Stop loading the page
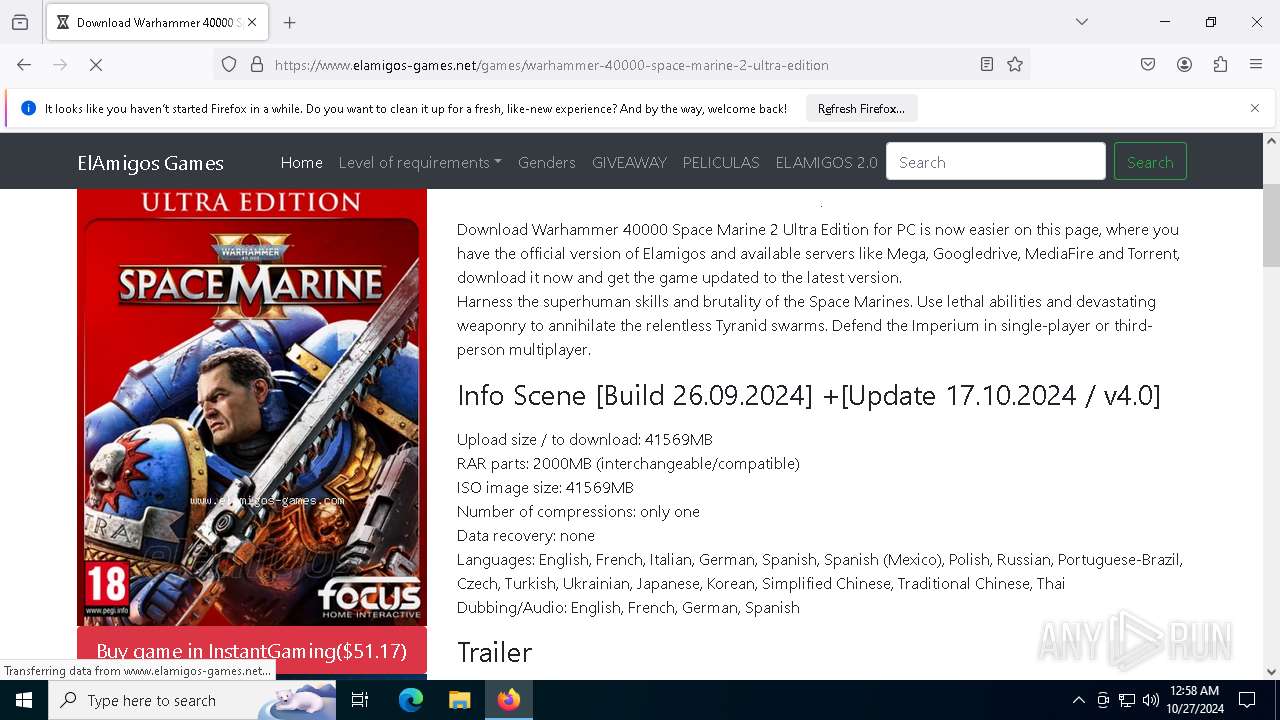This screenshot has height=720, width=1280. pos(96,65)
